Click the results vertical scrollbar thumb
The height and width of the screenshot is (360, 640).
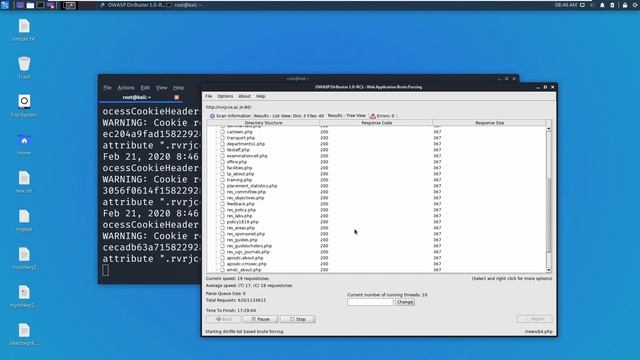[x=549, y=215]
